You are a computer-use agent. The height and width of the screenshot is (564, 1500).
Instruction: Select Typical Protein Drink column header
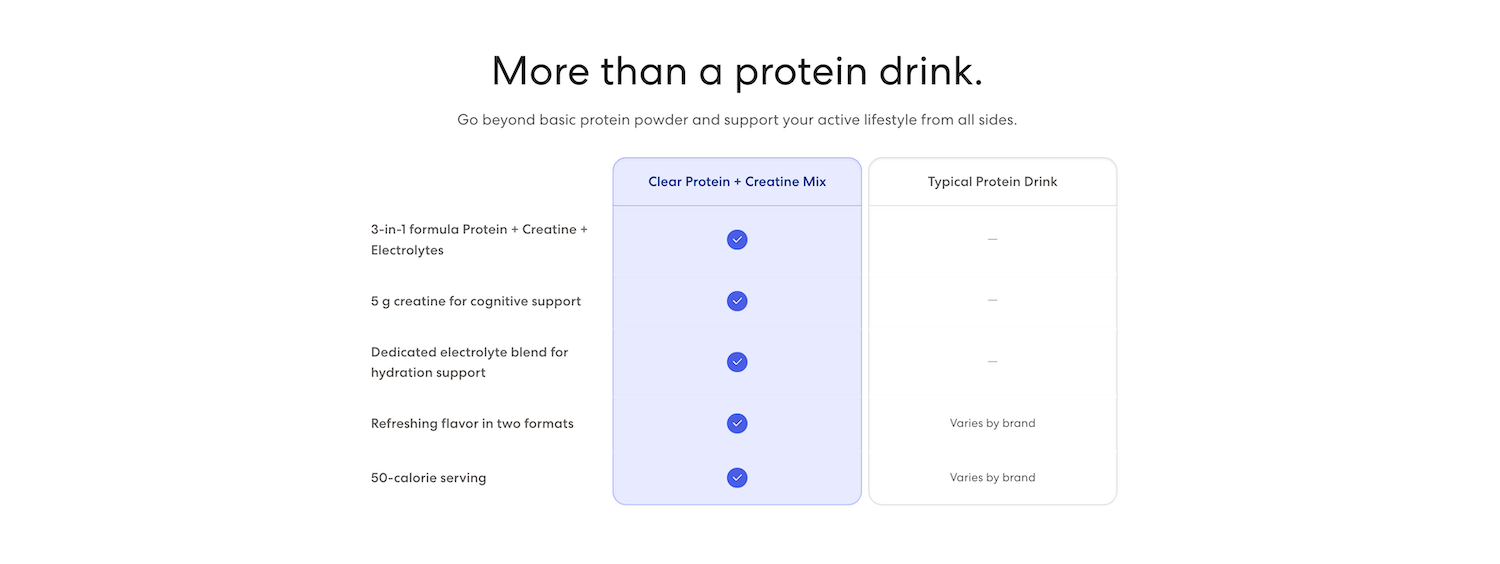[x=992, y=182]
